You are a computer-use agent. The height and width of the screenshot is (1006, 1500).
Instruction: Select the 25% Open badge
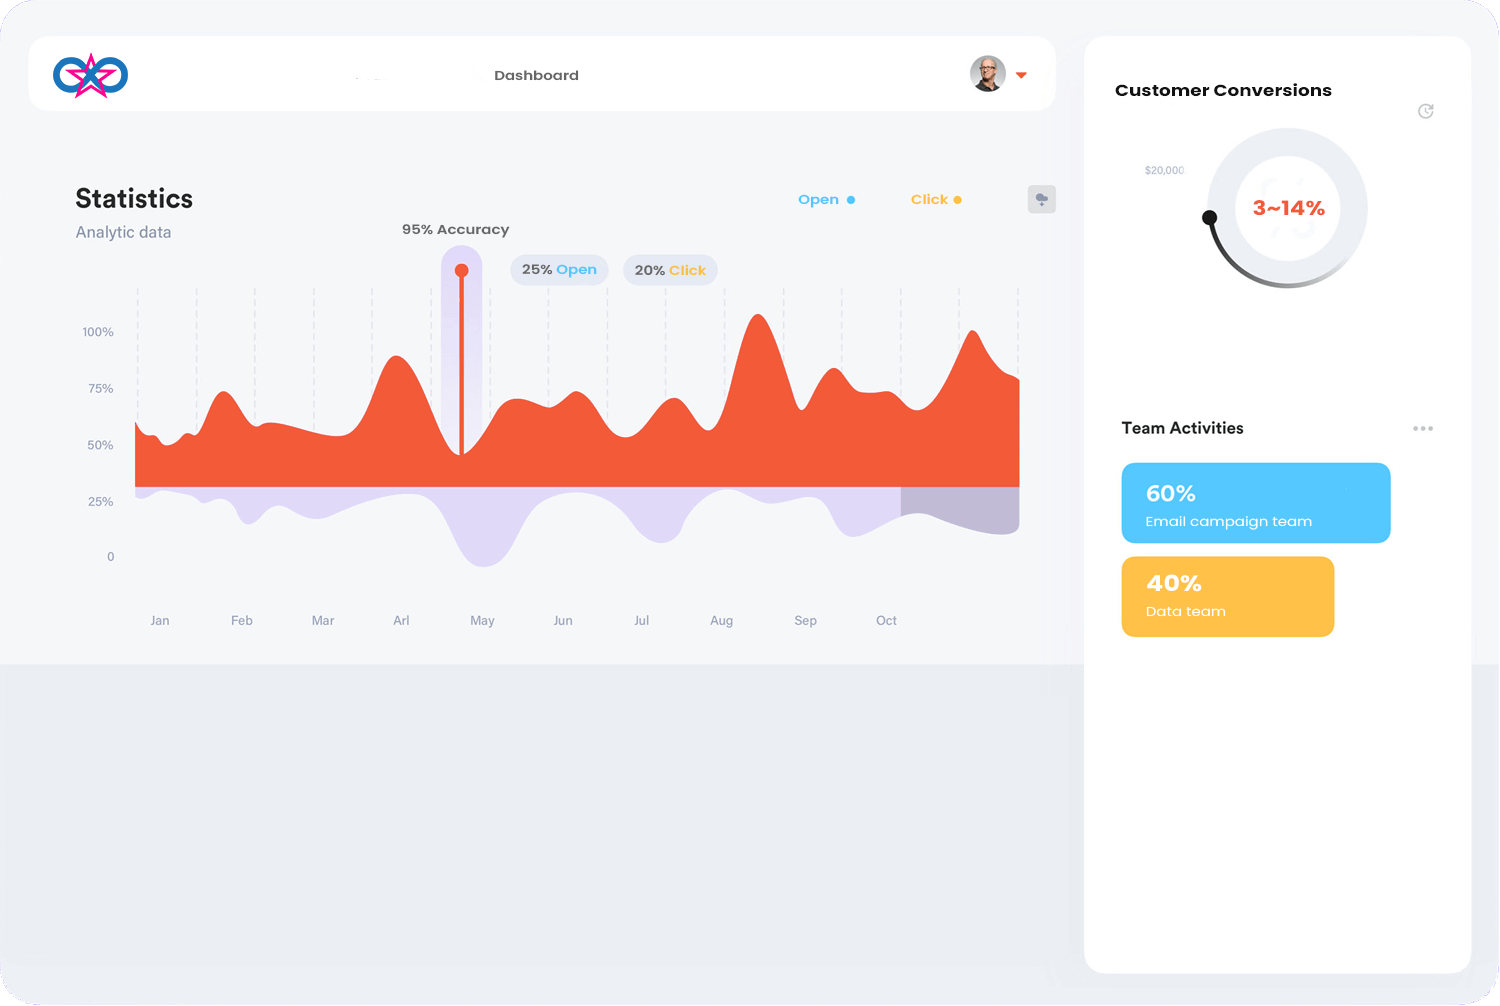(x=559, y=270)
